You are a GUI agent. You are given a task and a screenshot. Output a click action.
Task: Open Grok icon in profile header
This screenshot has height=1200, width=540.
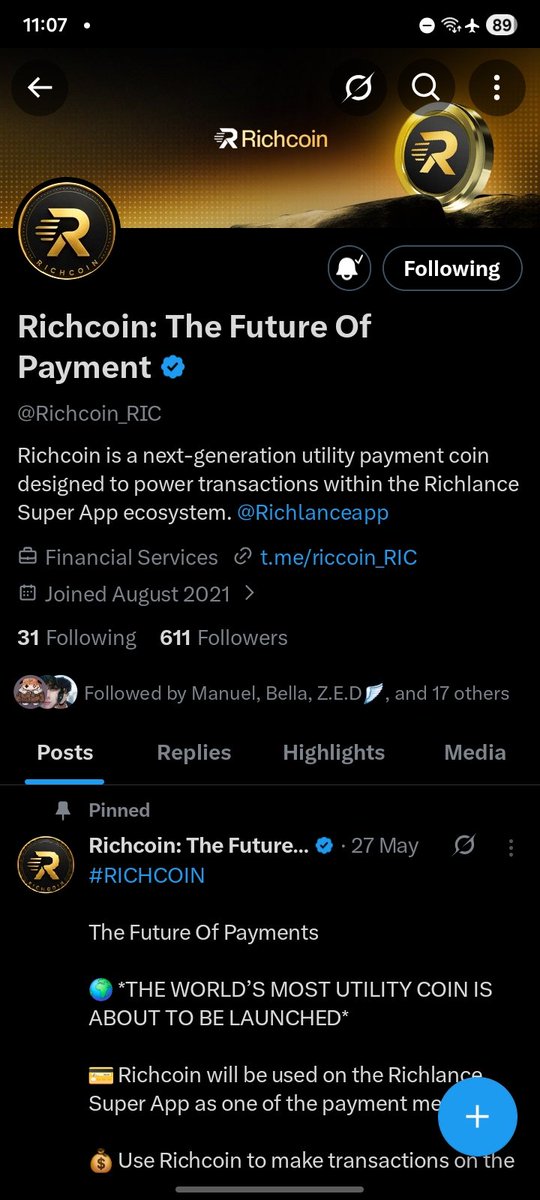(x=359, y=88)
